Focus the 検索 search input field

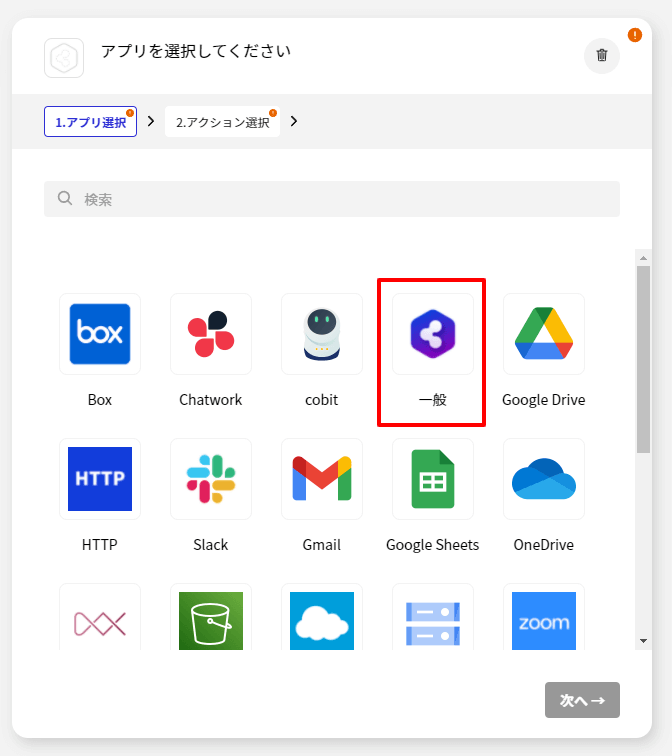[332, 199]
